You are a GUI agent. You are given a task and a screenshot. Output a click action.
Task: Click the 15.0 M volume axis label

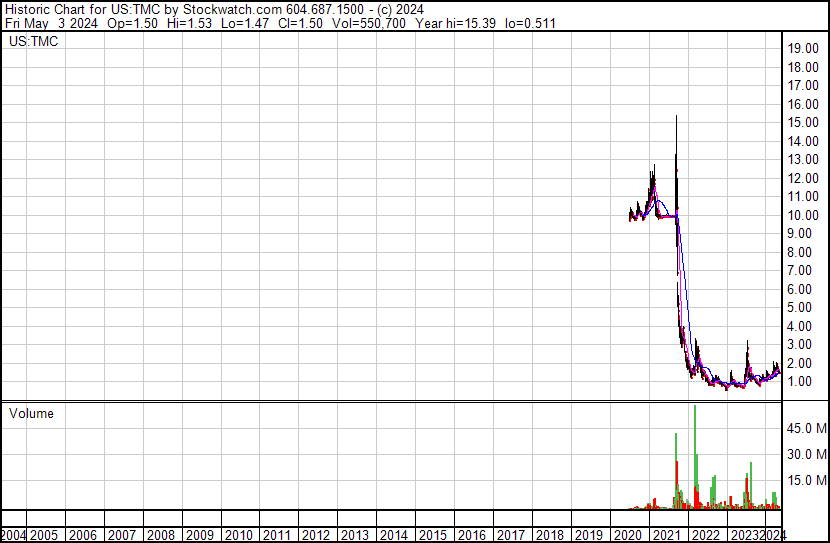click(807, 480)
